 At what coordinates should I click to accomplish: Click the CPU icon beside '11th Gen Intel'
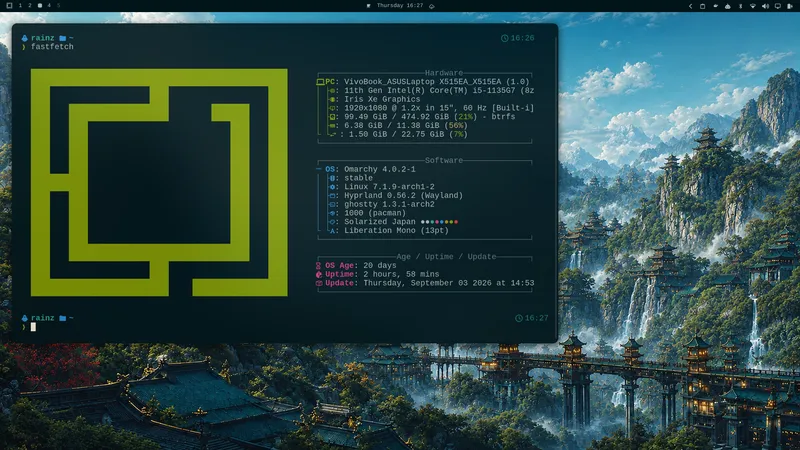click(x=332, y=91)
